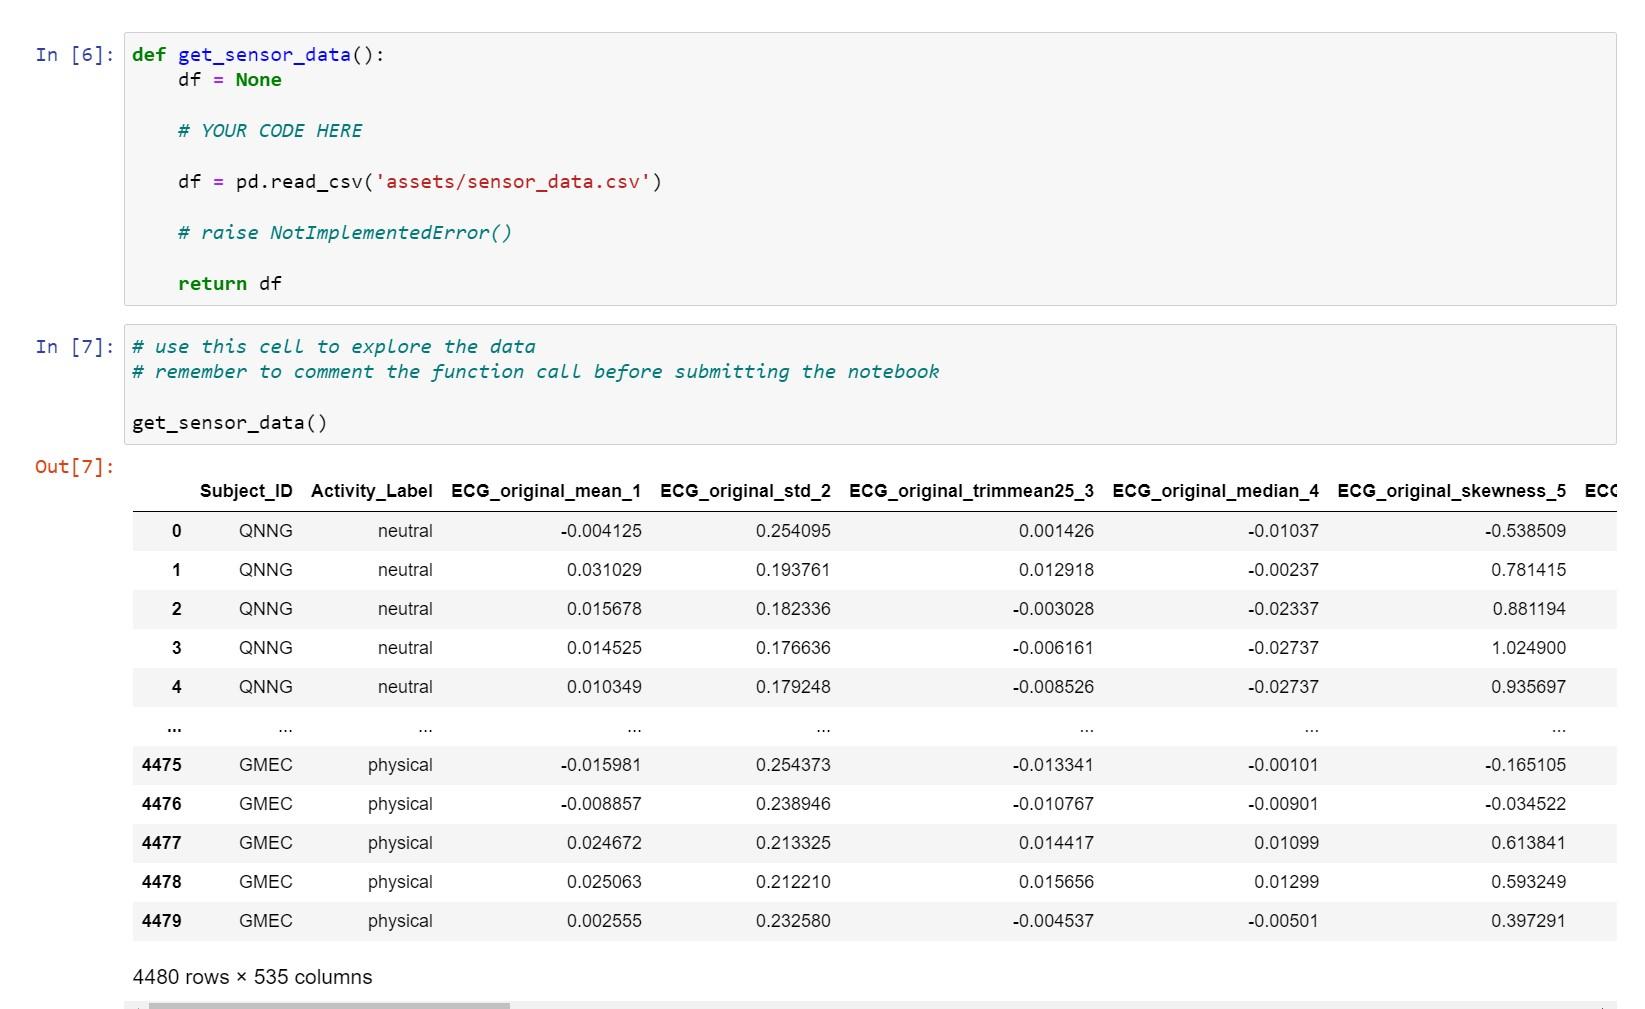
Task: Click the 'assets/sensor_data.csv' filename string
Action: point(516,182)
